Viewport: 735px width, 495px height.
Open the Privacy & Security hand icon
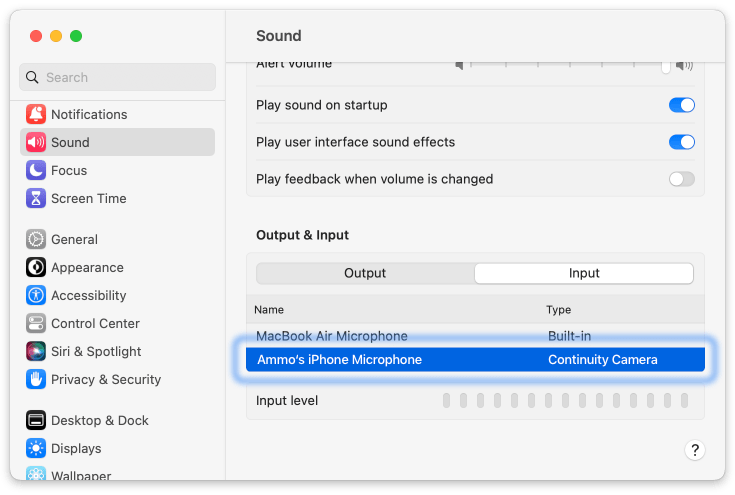36,379
